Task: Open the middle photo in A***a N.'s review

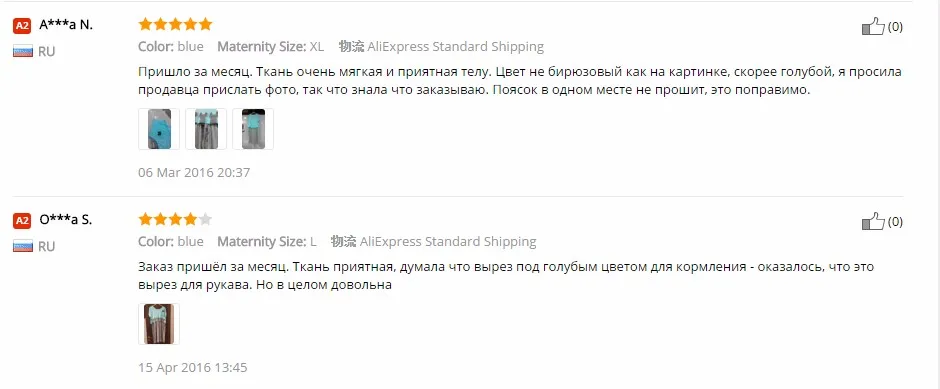Action: point(206,129)
